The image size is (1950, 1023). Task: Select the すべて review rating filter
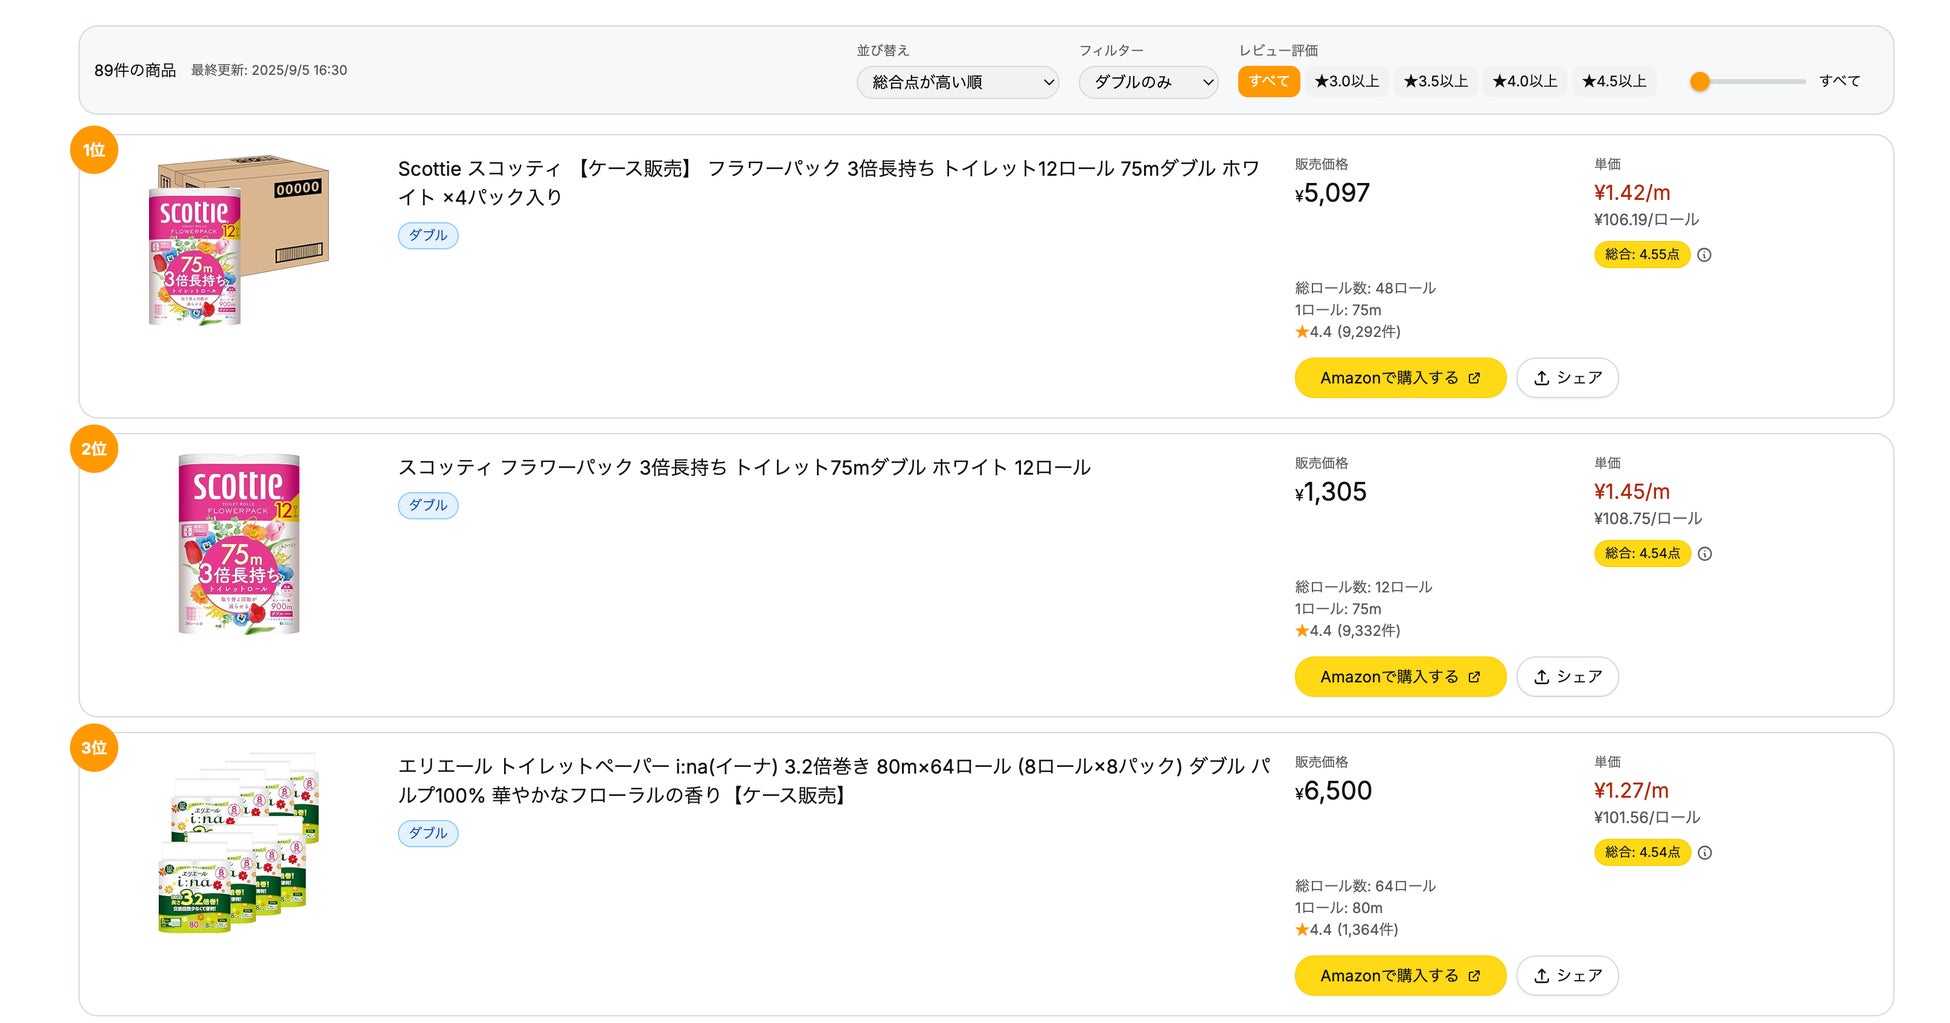point(1268,81)
